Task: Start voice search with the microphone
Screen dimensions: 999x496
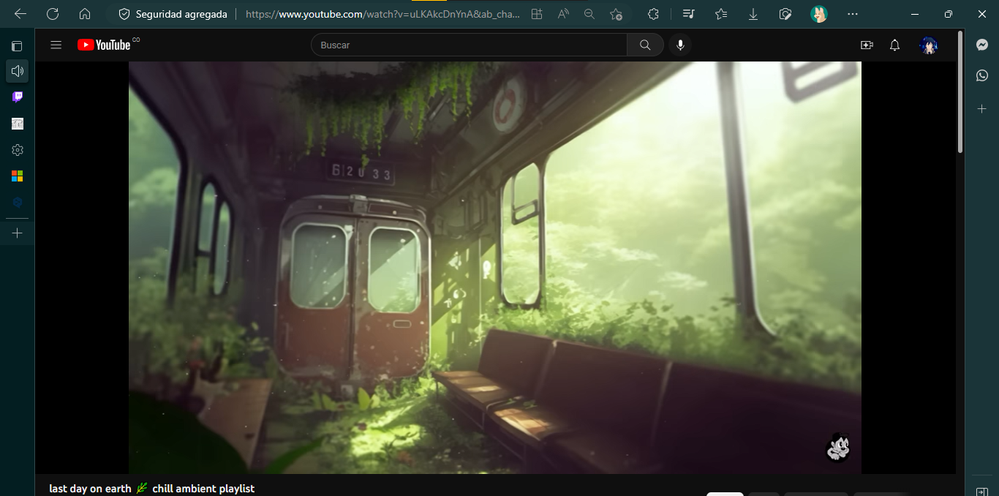Action: tap(680, 45)
